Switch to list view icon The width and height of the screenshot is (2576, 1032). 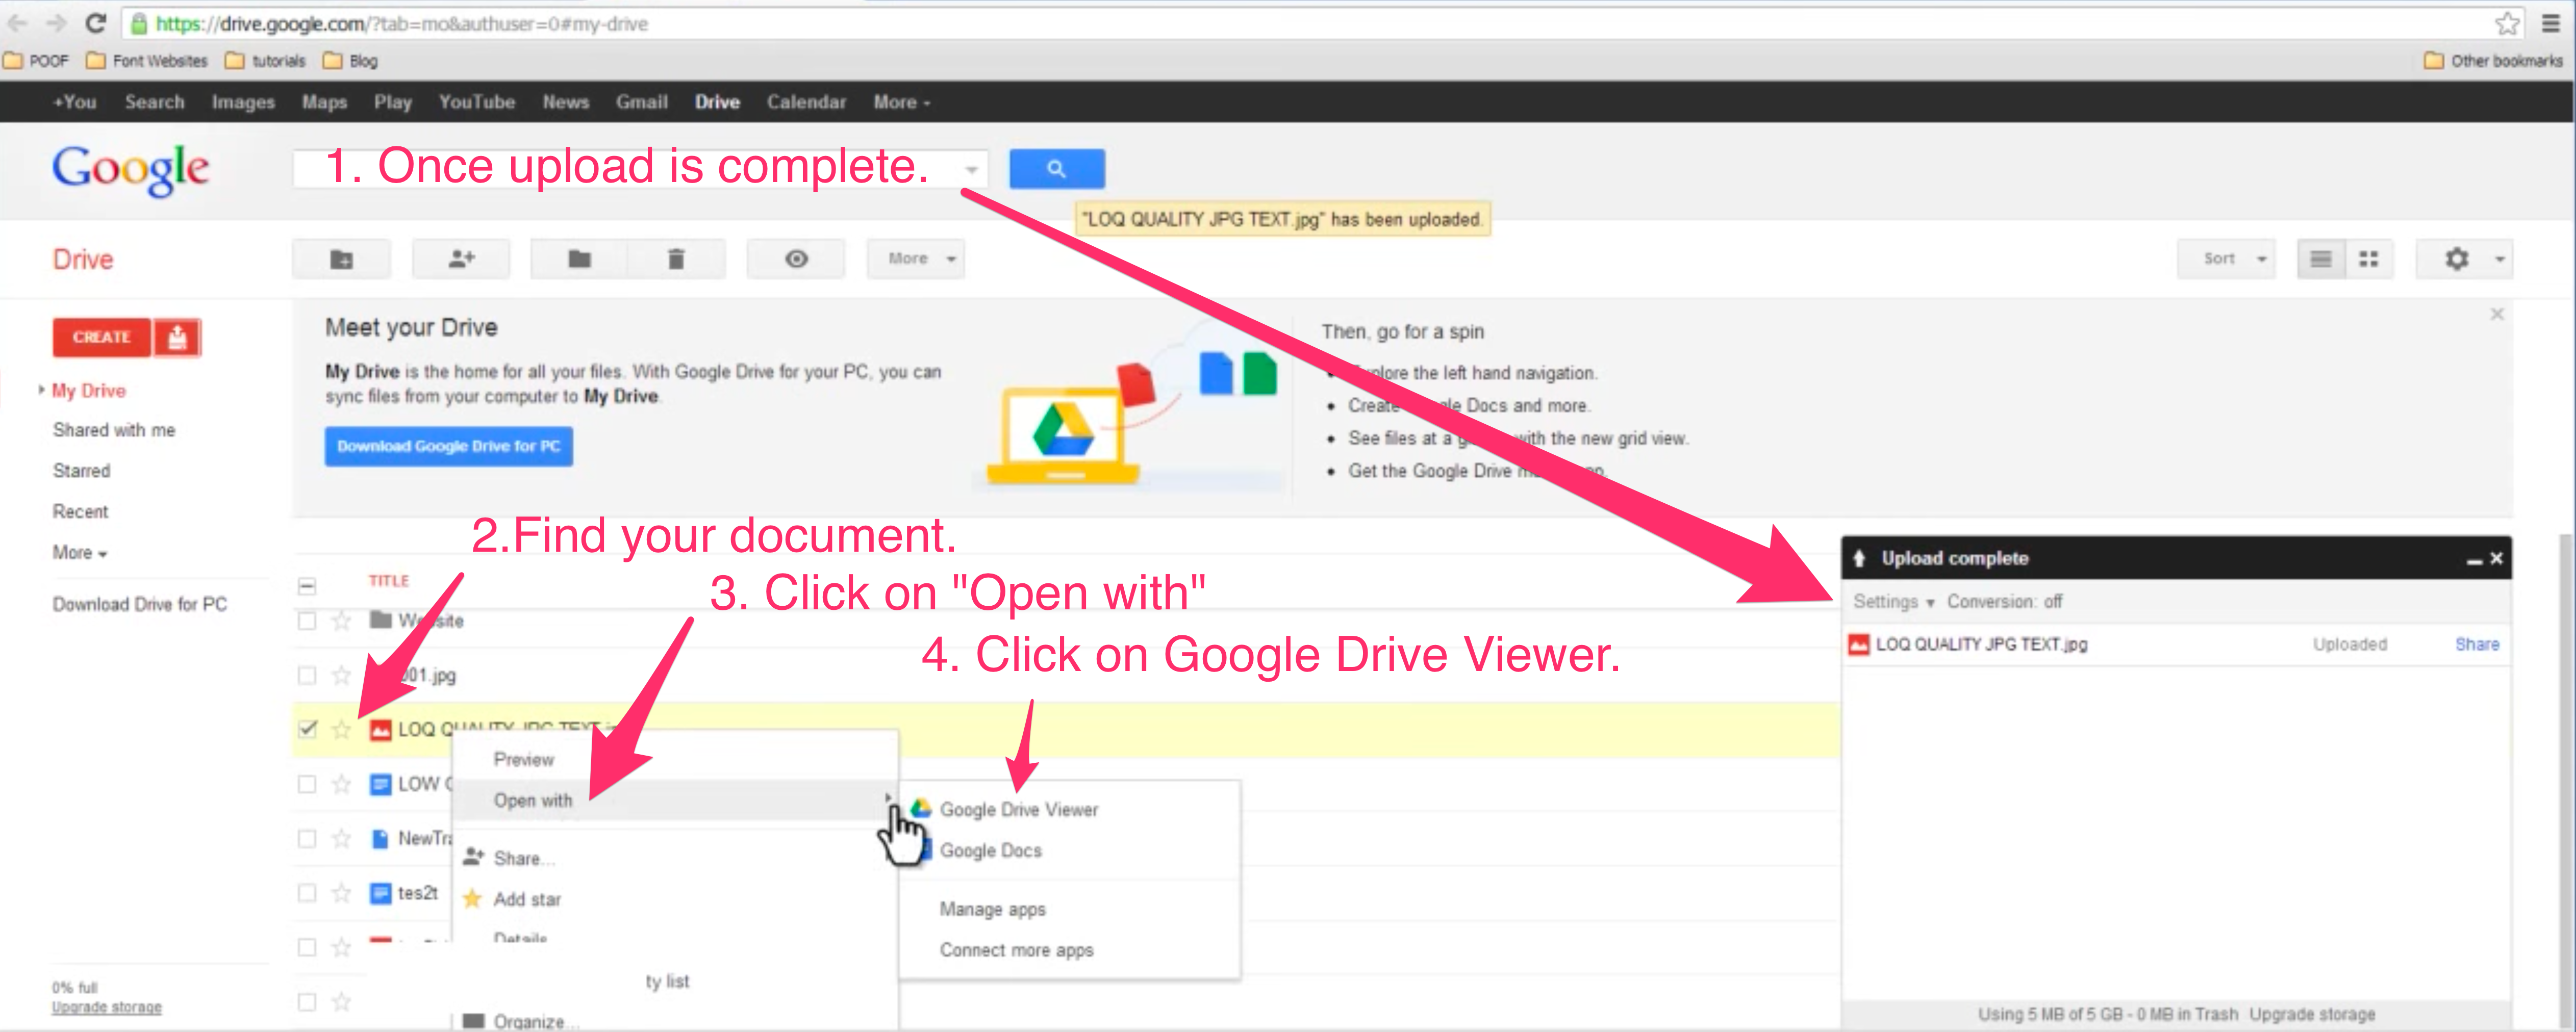pos(2320,259)
